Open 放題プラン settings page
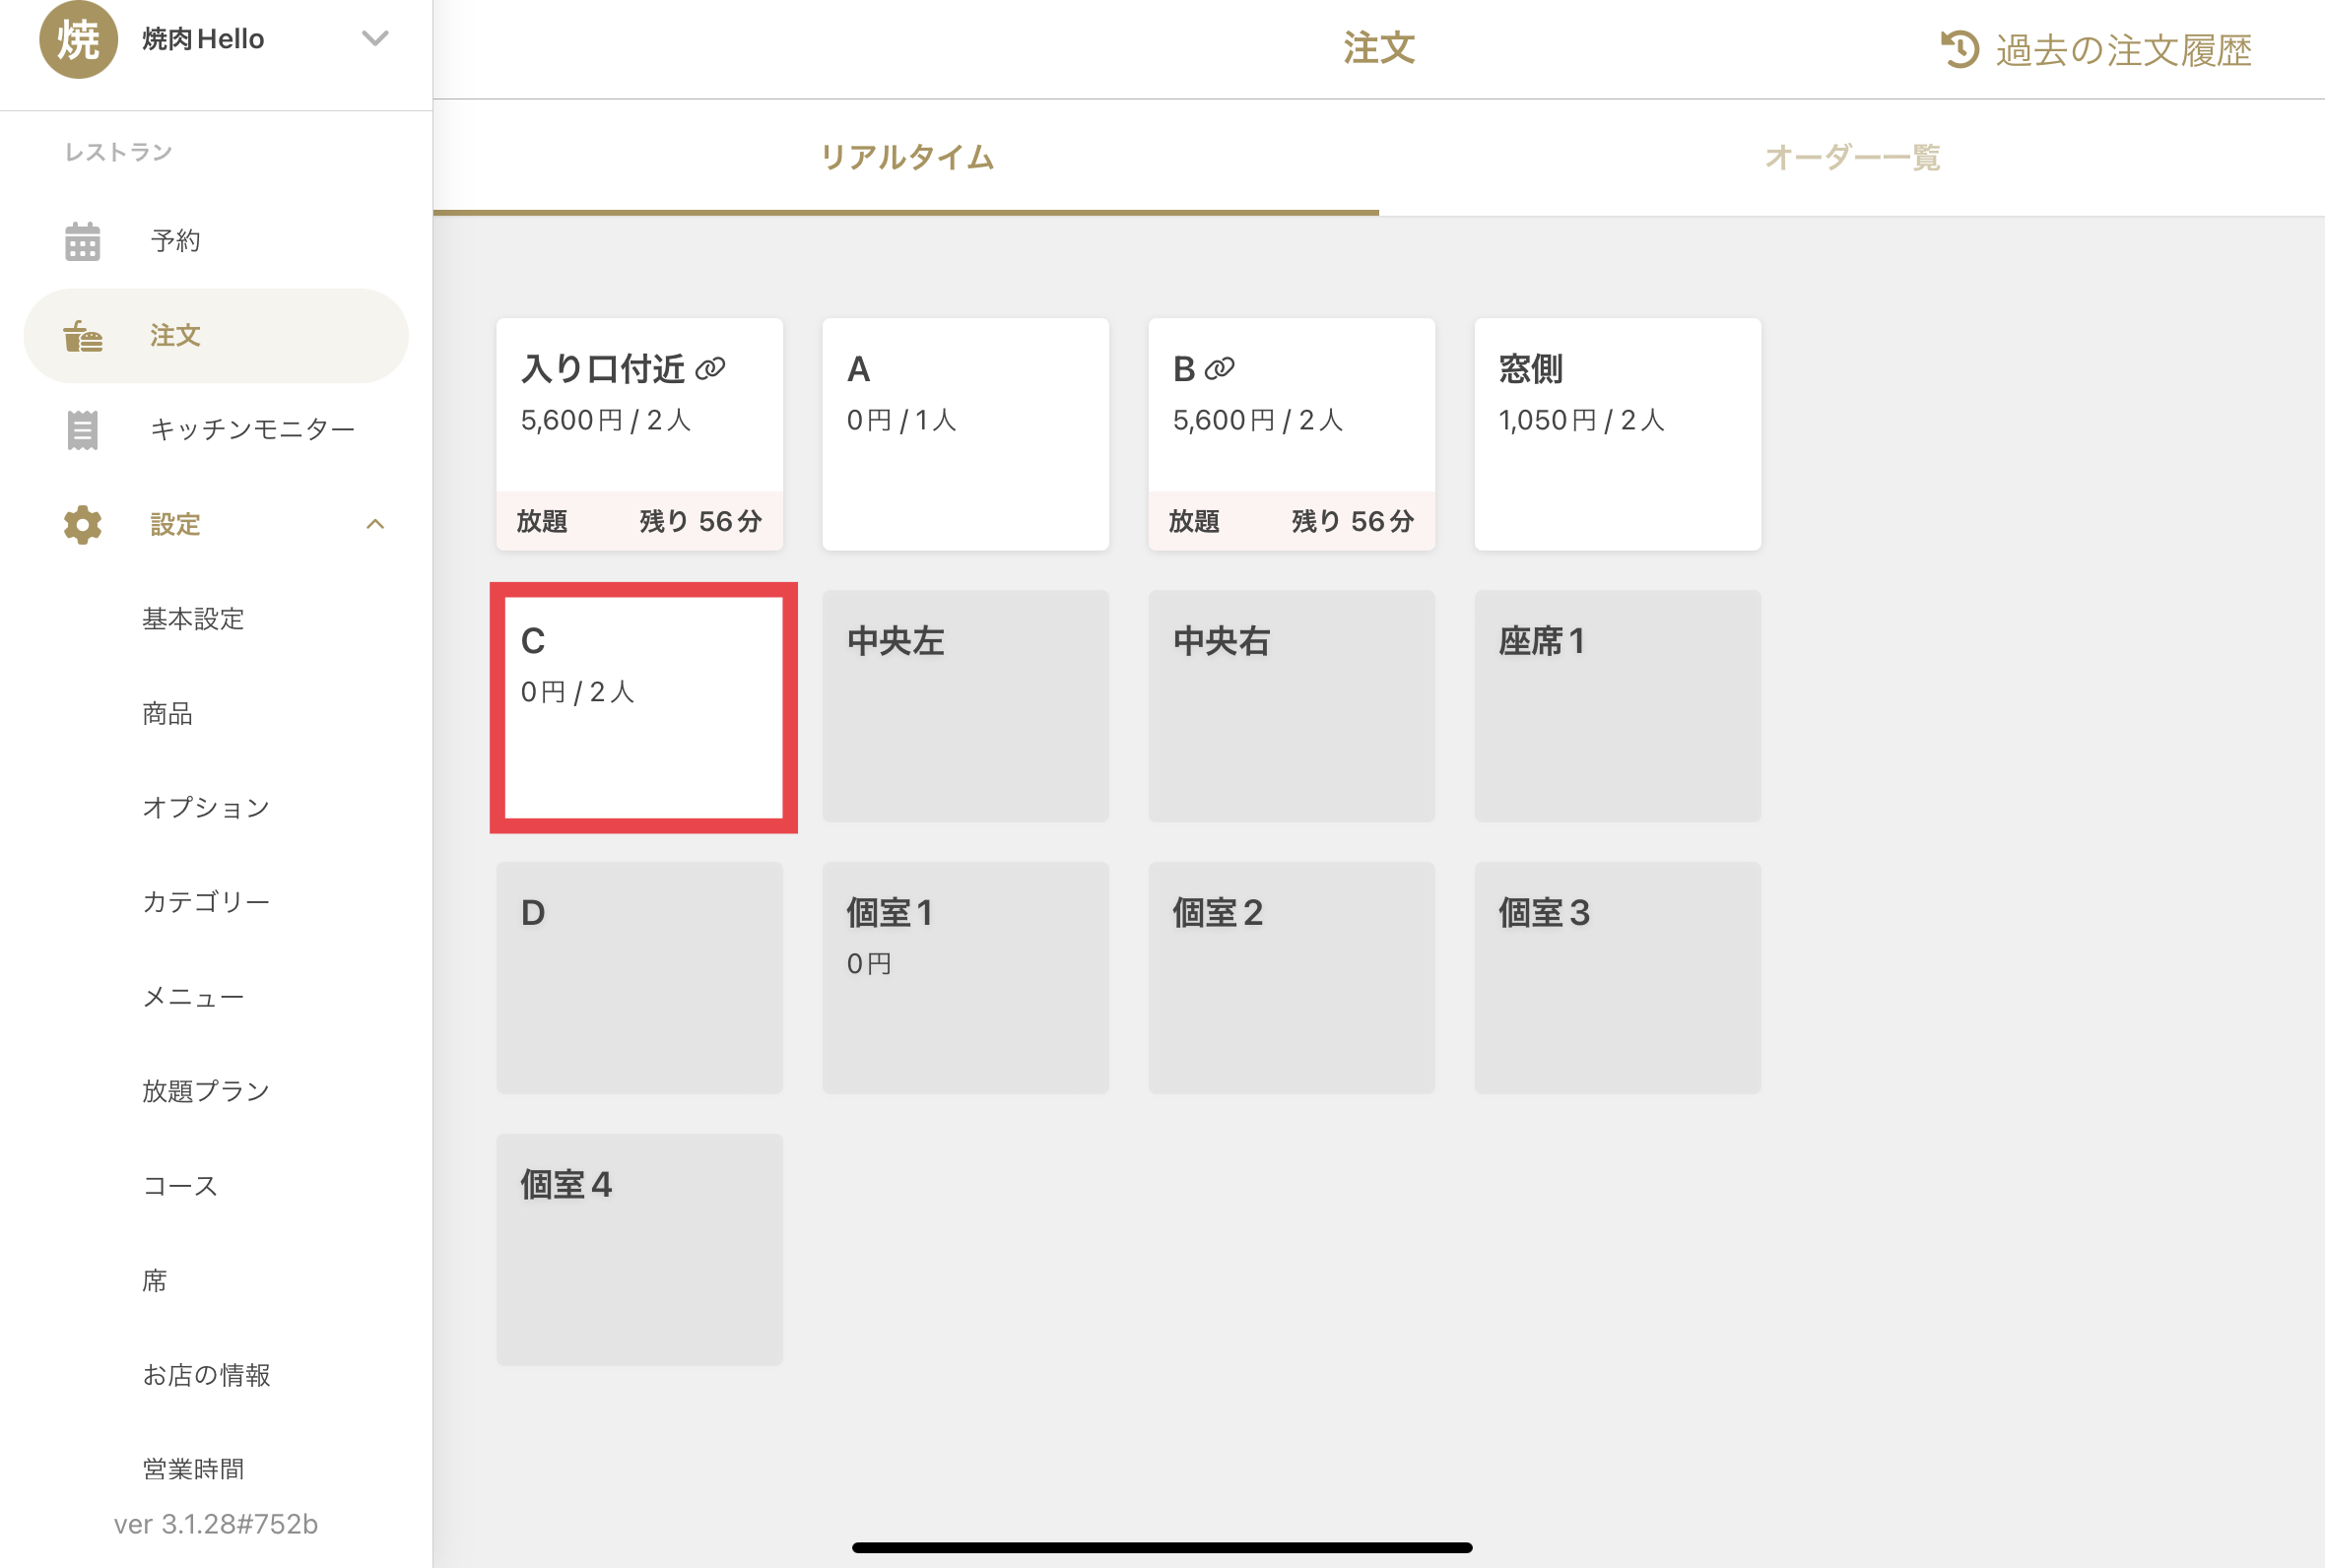2325x1568 pixels. [x=206, y=1091]
